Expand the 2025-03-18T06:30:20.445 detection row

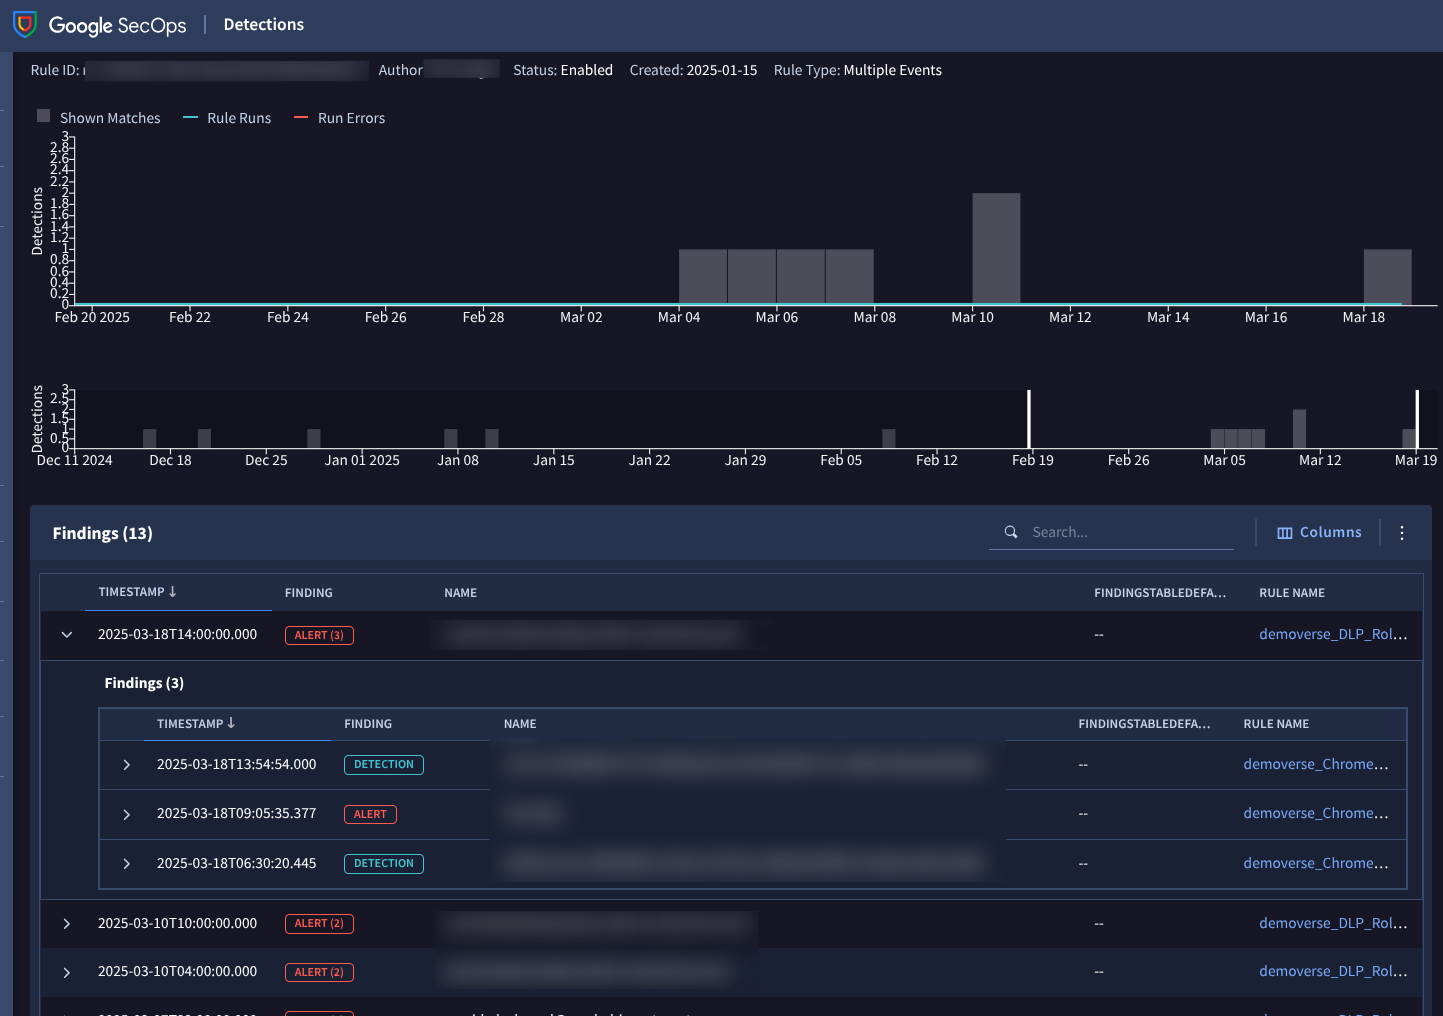tap(127, 864)
